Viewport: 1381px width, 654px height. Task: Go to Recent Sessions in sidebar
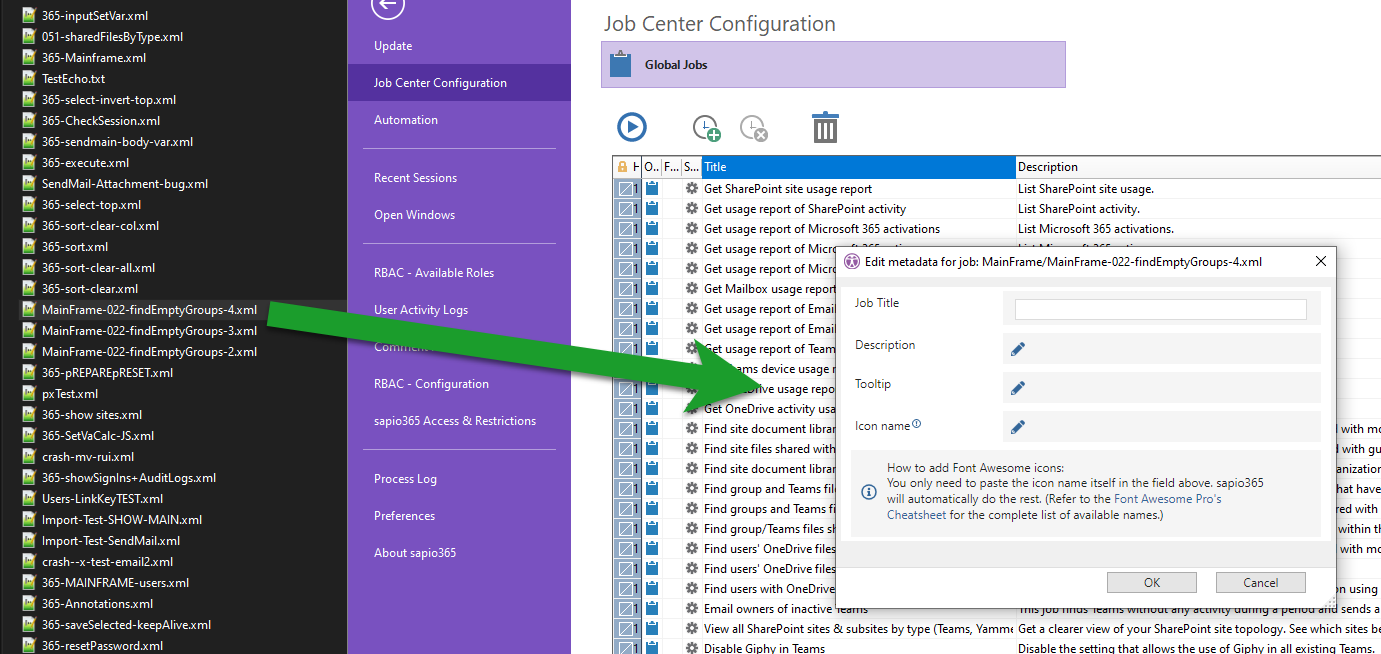click(415, 178)
